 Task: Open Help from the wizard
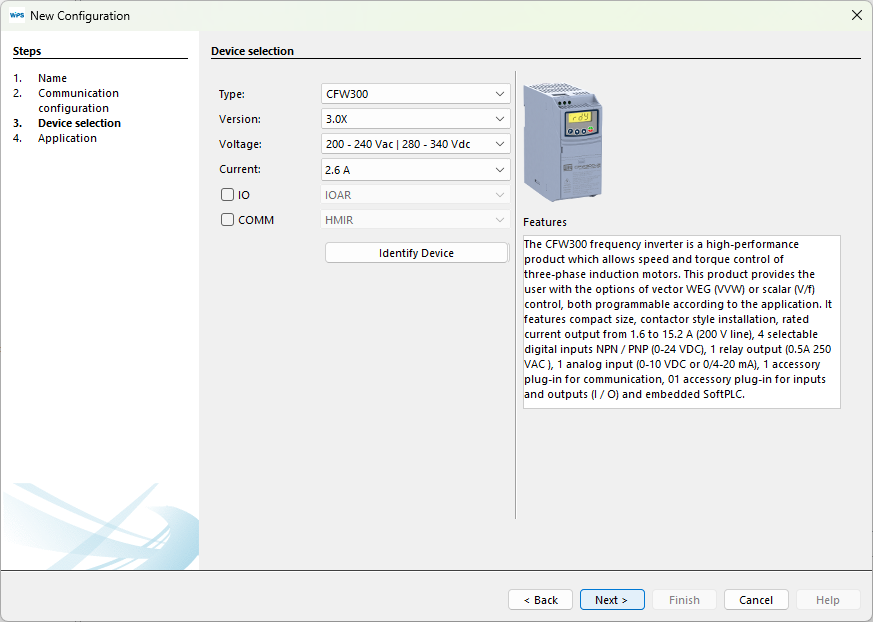click(x=828, y=600)
